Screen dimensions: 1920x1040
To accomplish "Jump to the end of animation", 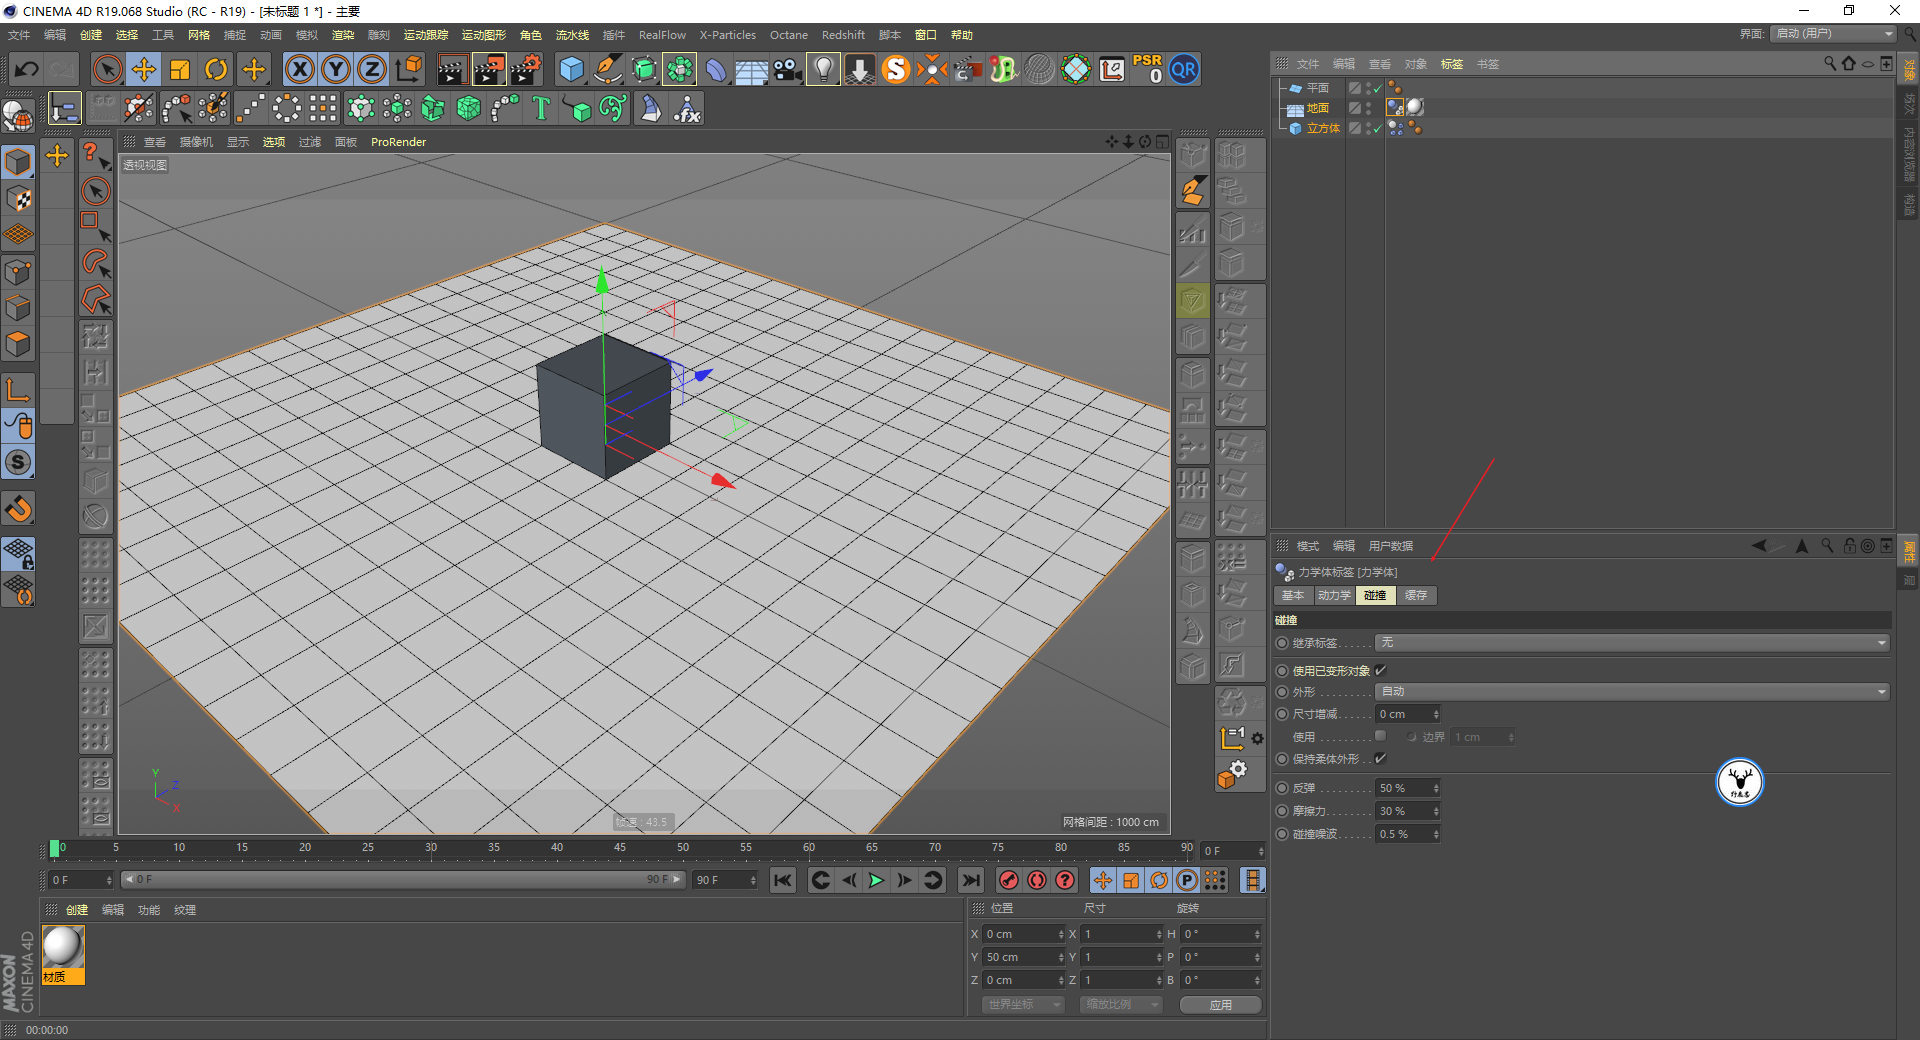I will pos(970,880).
